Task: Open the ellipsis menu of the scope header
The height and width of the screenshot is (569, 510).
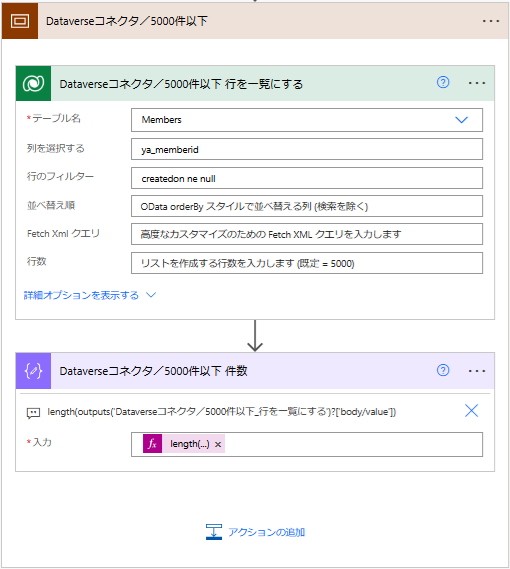Action: click(490, 21)
